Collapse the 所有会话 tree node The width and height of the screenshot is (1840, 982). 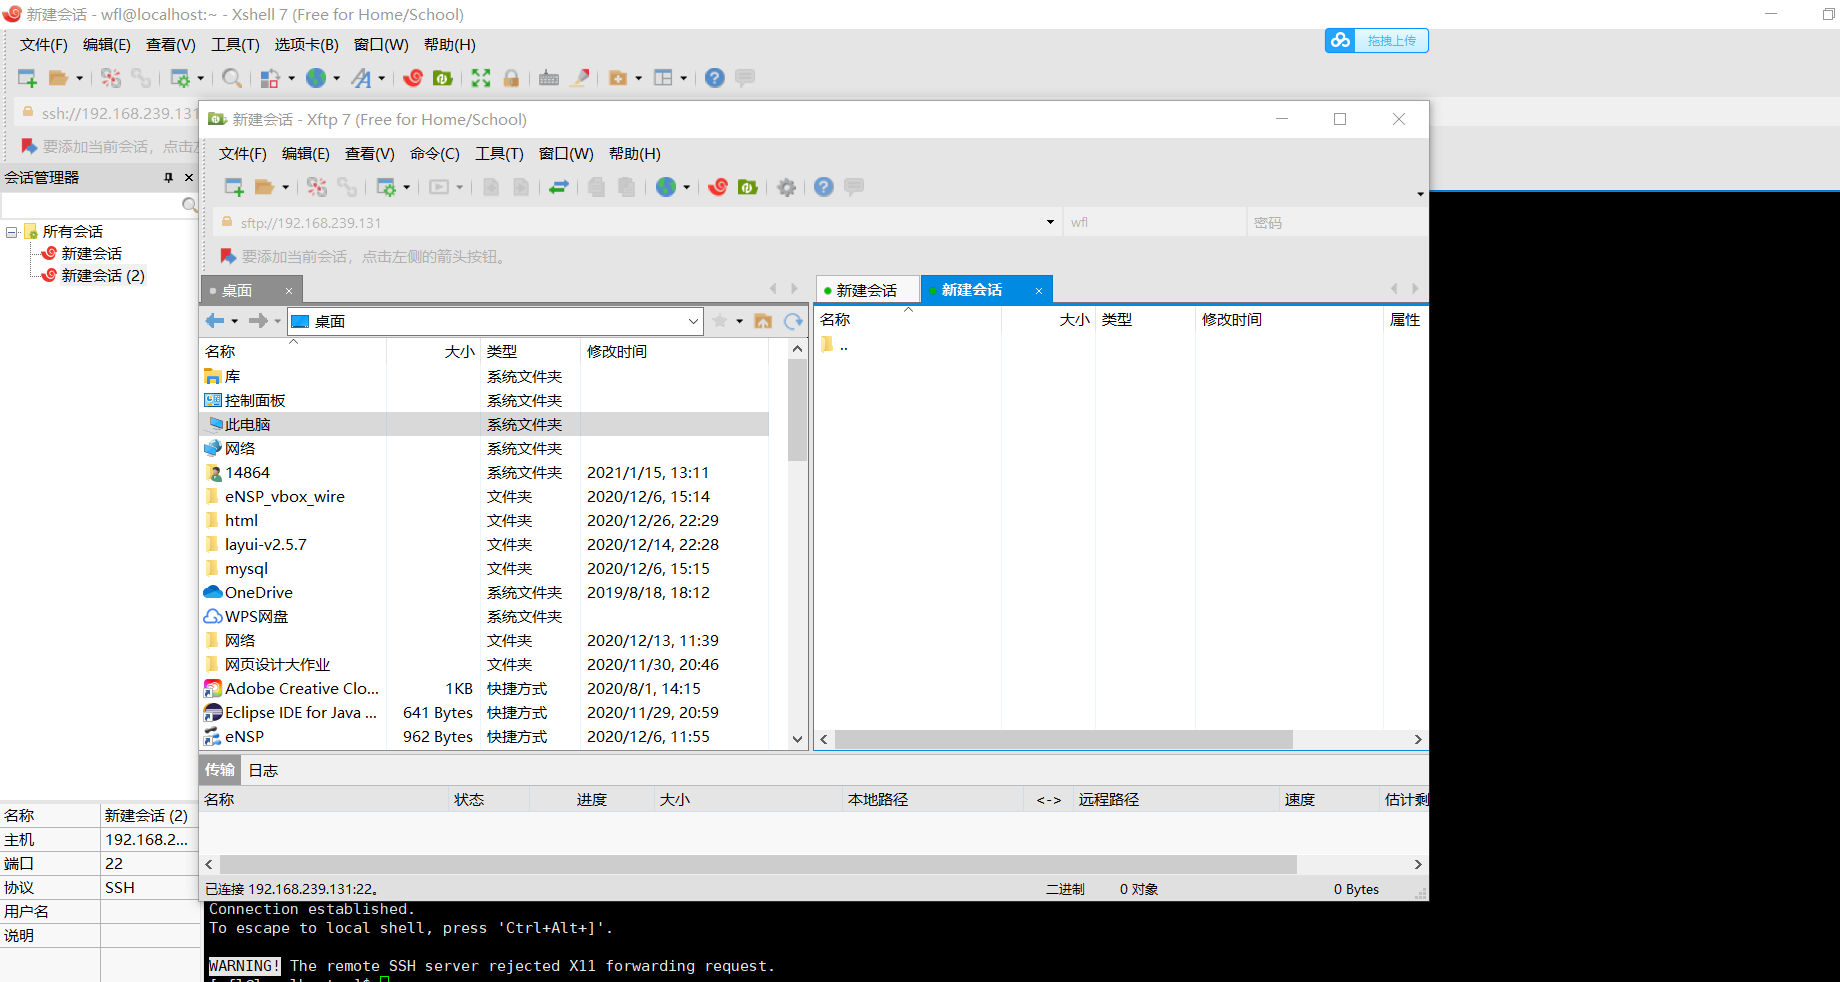12,232
